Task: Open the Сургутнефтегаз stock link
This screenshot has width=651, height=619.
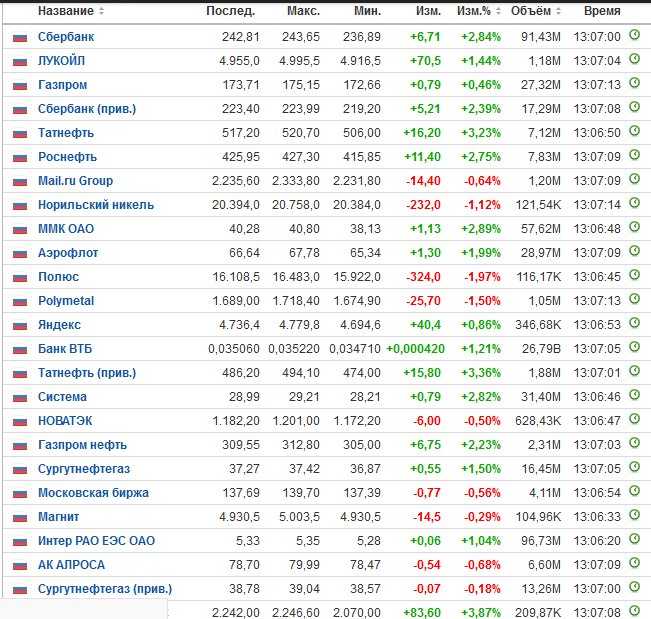Action: pos(84,469)
